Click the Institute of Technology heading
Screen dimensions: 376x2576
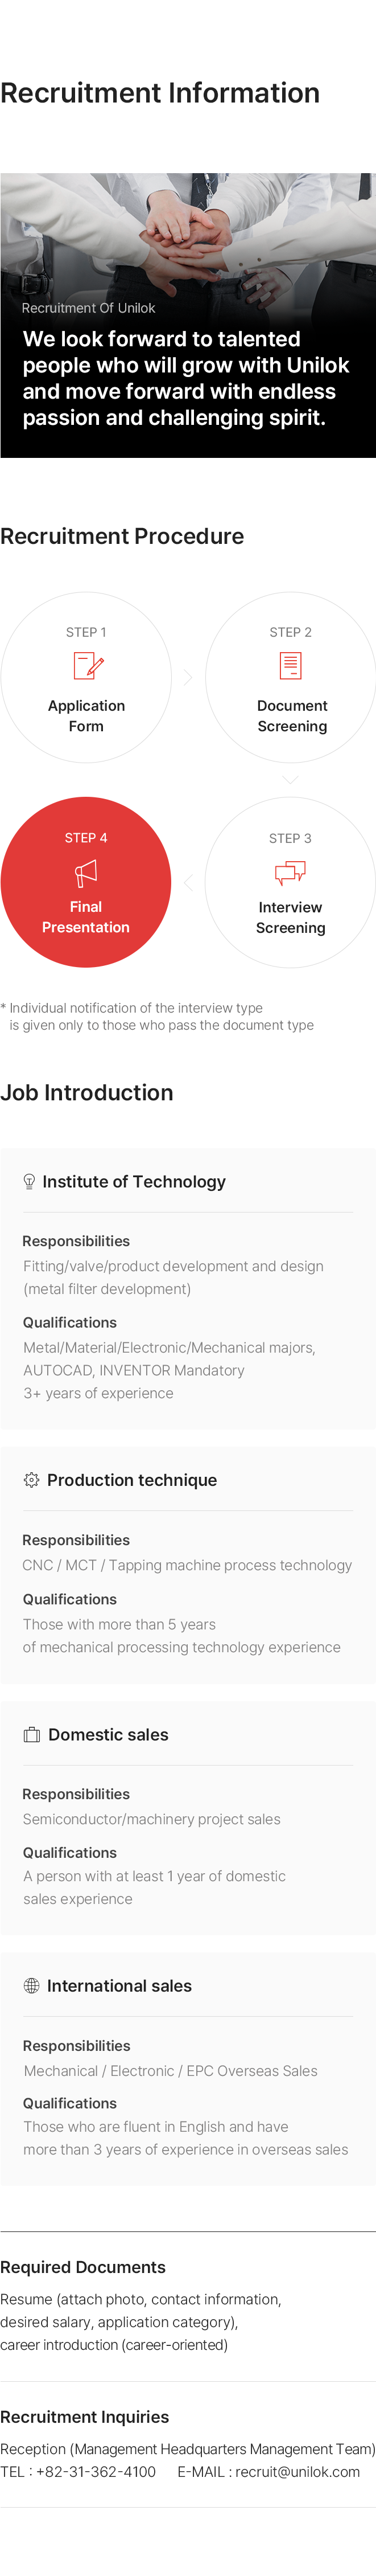(134, 1181)
